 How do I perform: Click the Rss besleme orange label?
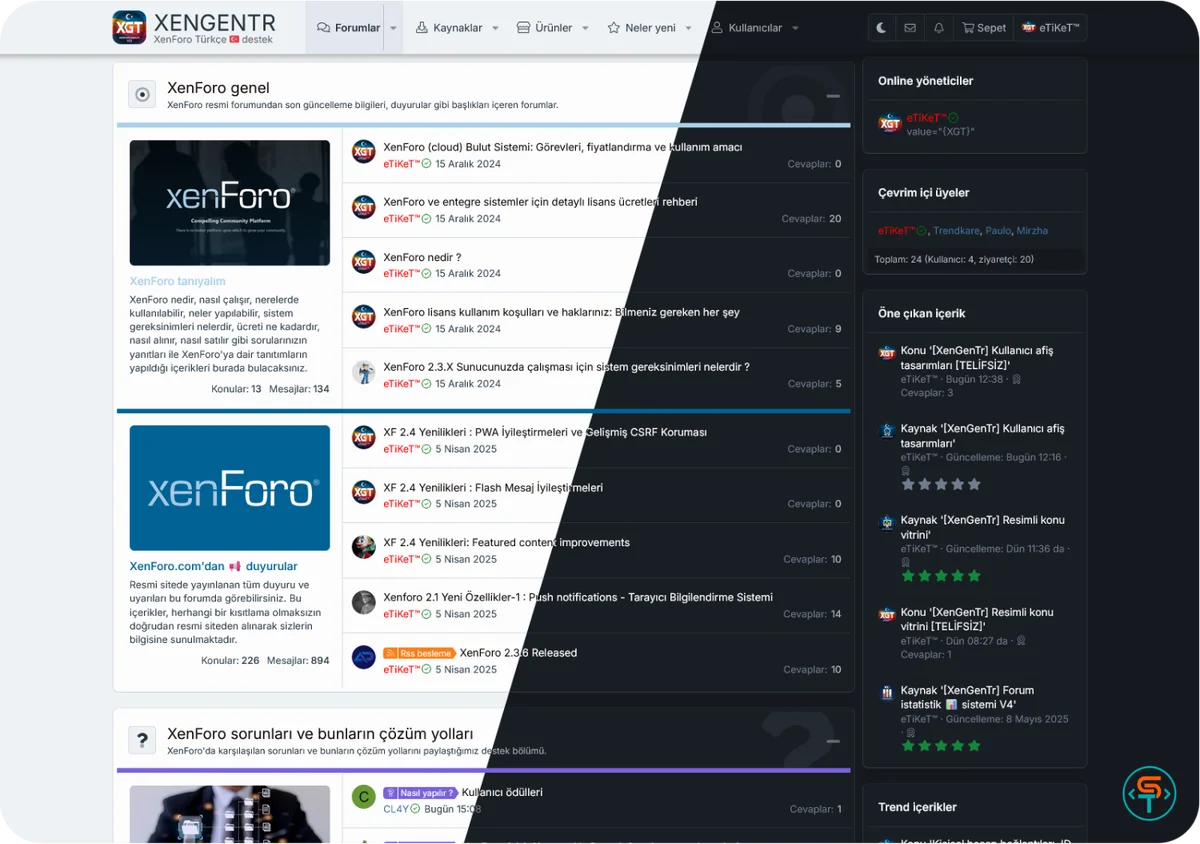420,653
